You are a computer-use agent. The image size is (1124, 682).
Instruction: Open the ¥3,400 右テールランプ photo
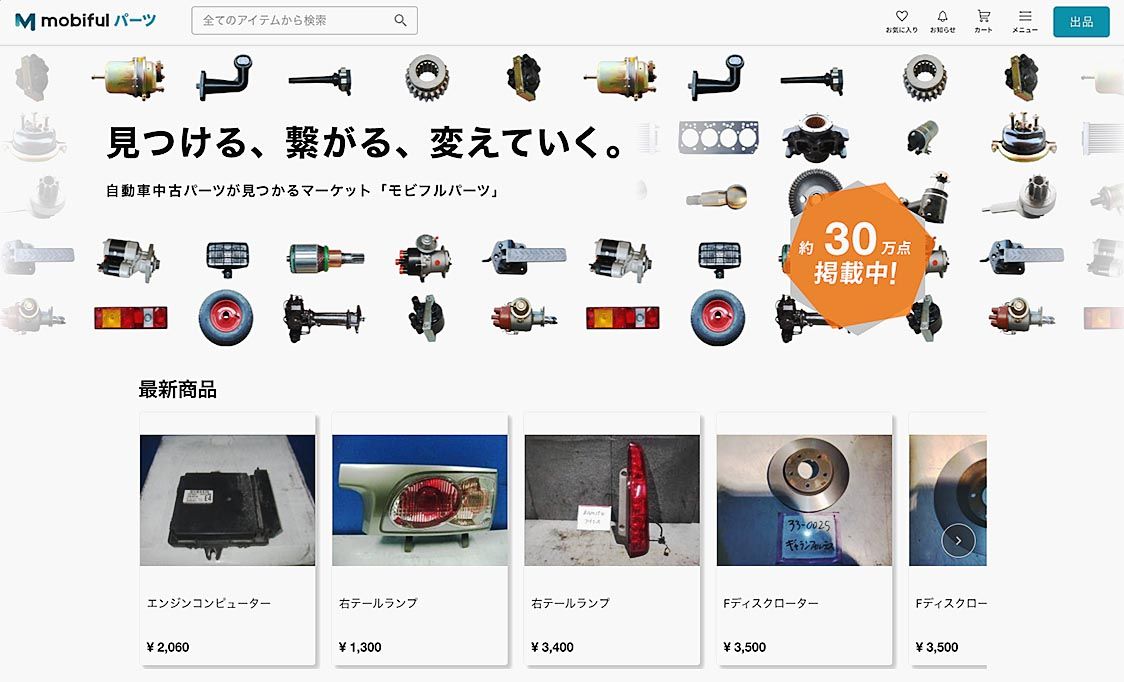tap(612, 500)
